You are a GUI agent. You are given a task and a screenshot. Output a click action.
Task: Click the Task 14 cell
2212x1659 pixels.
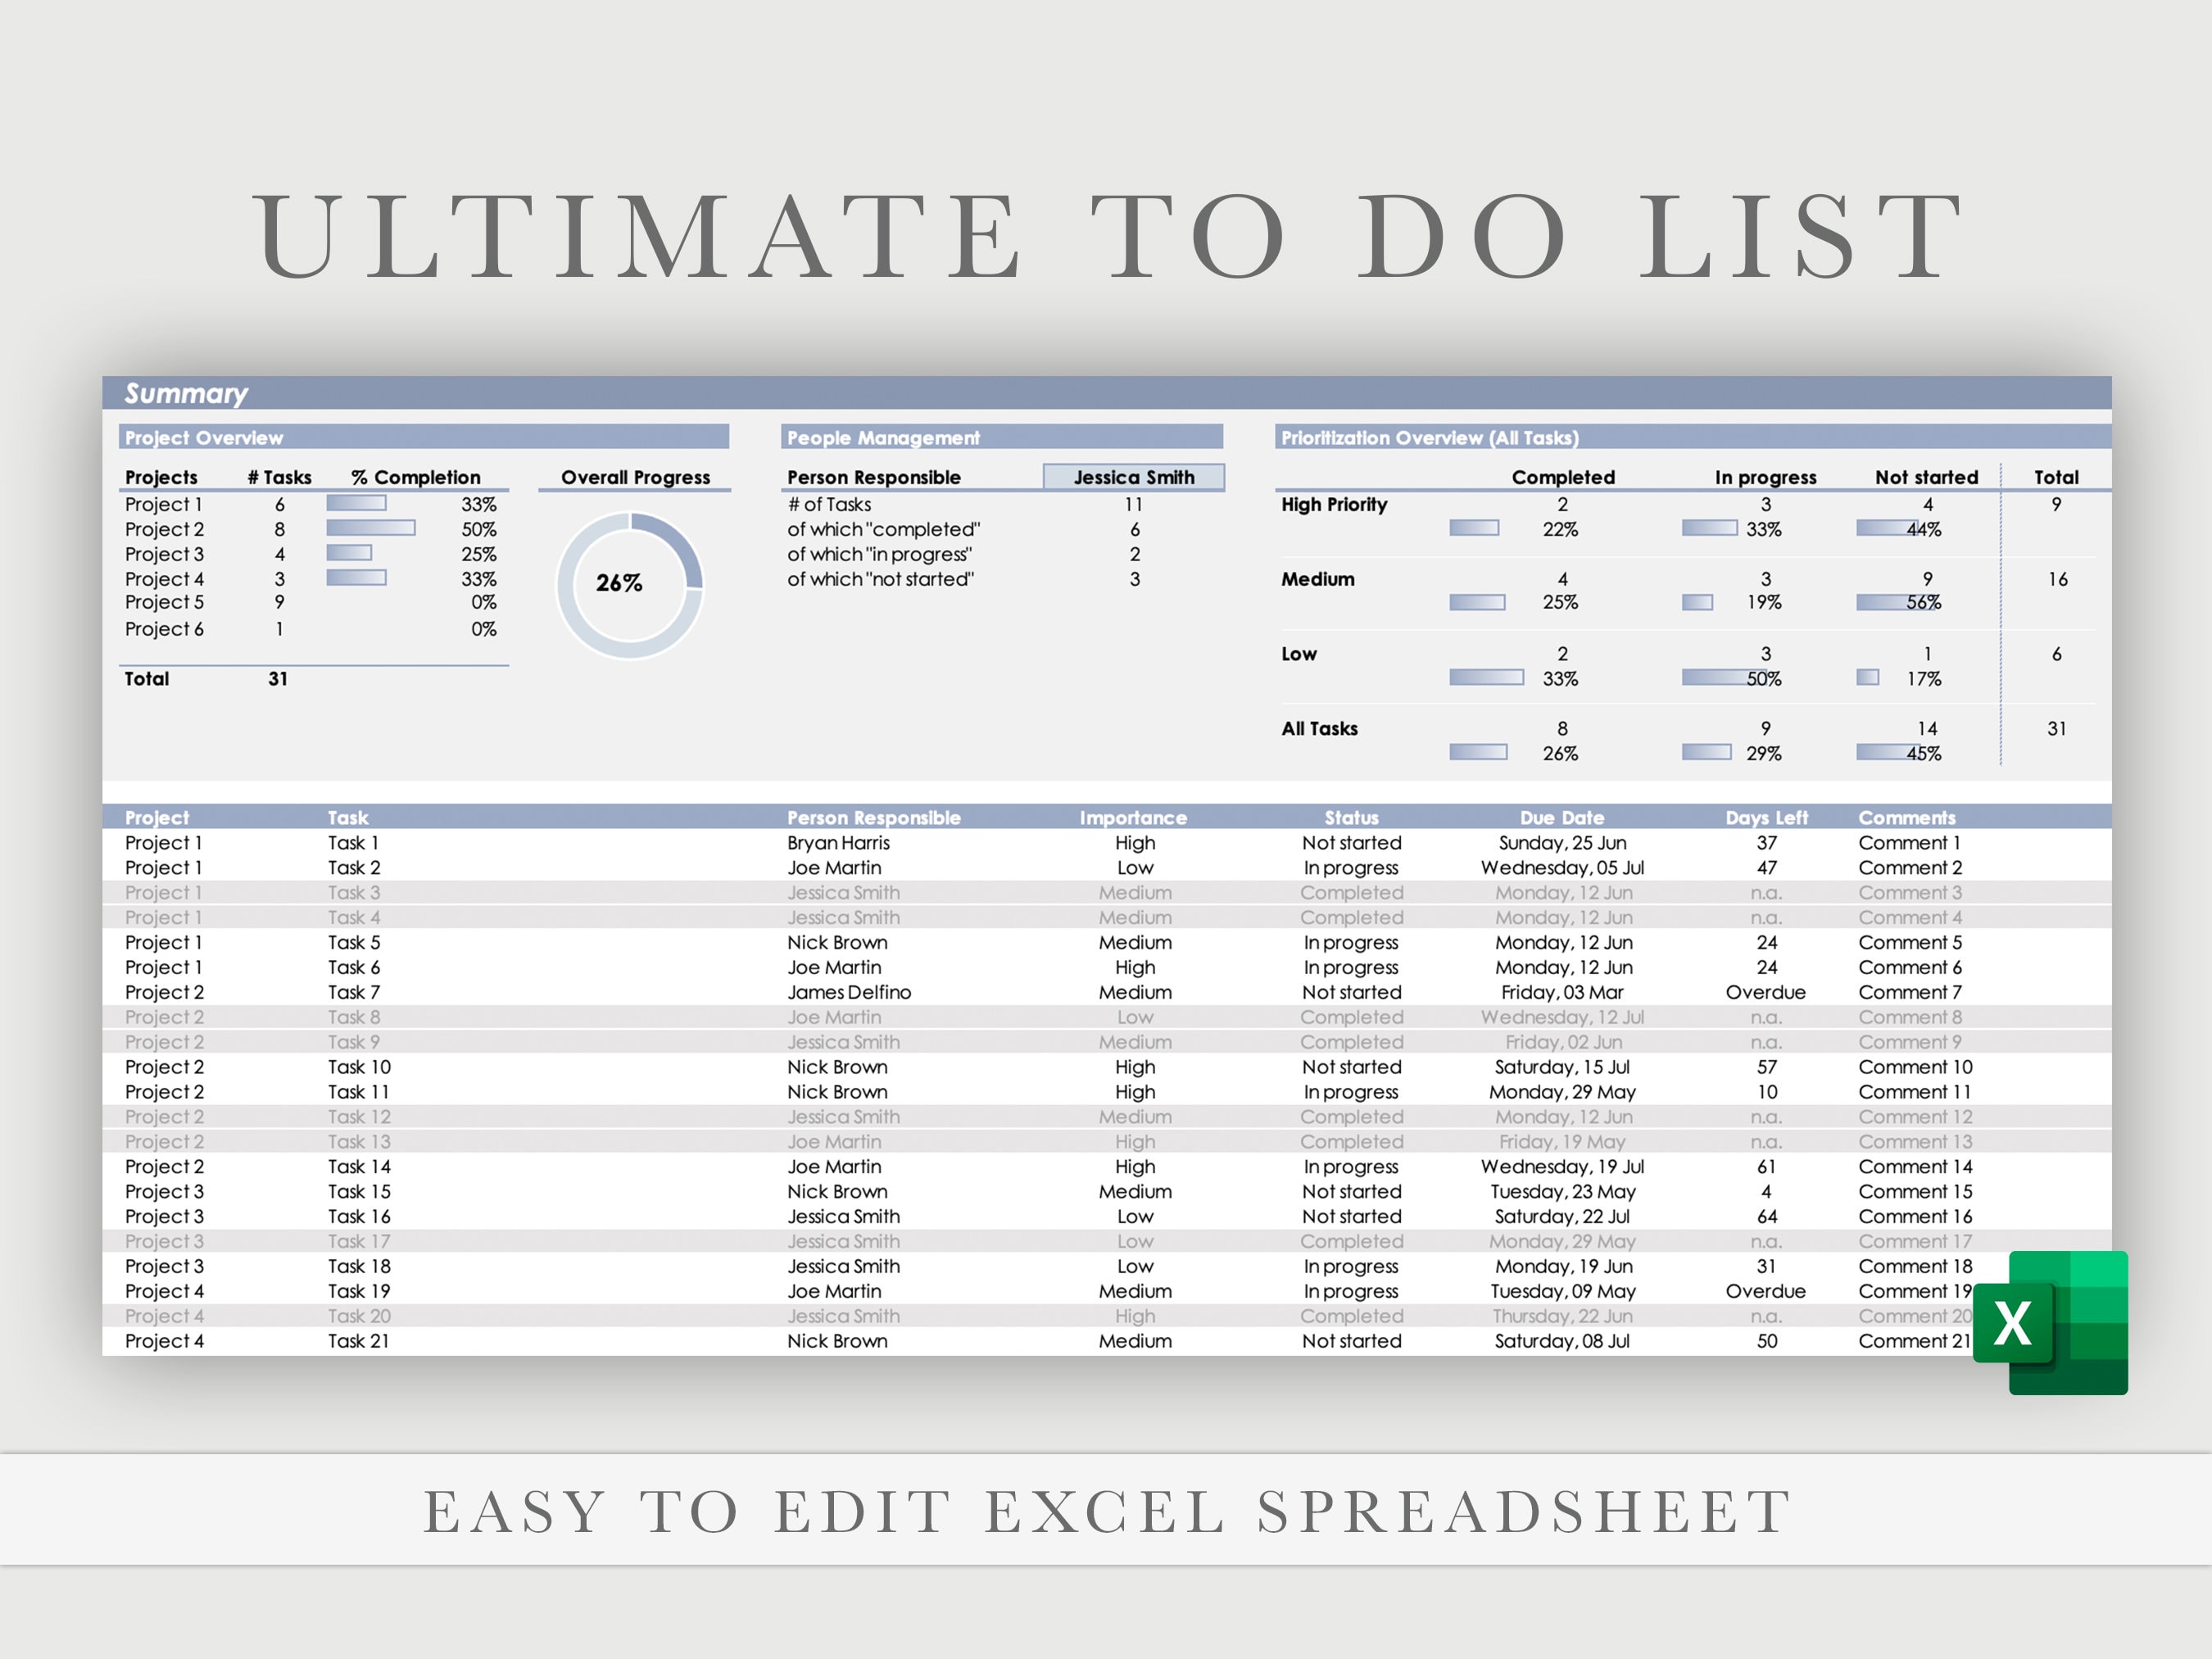pyautogui.click(x=359, y=1167)
